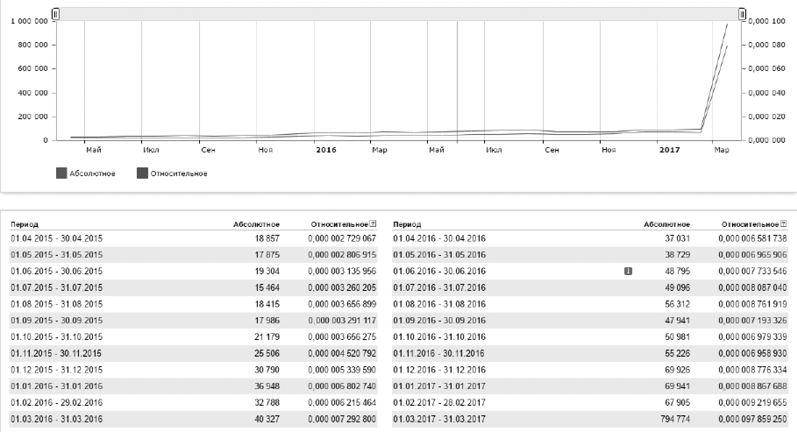Click the 2016 label on chart axis
Screen dimensions: 797x432
tap(326, 150)
